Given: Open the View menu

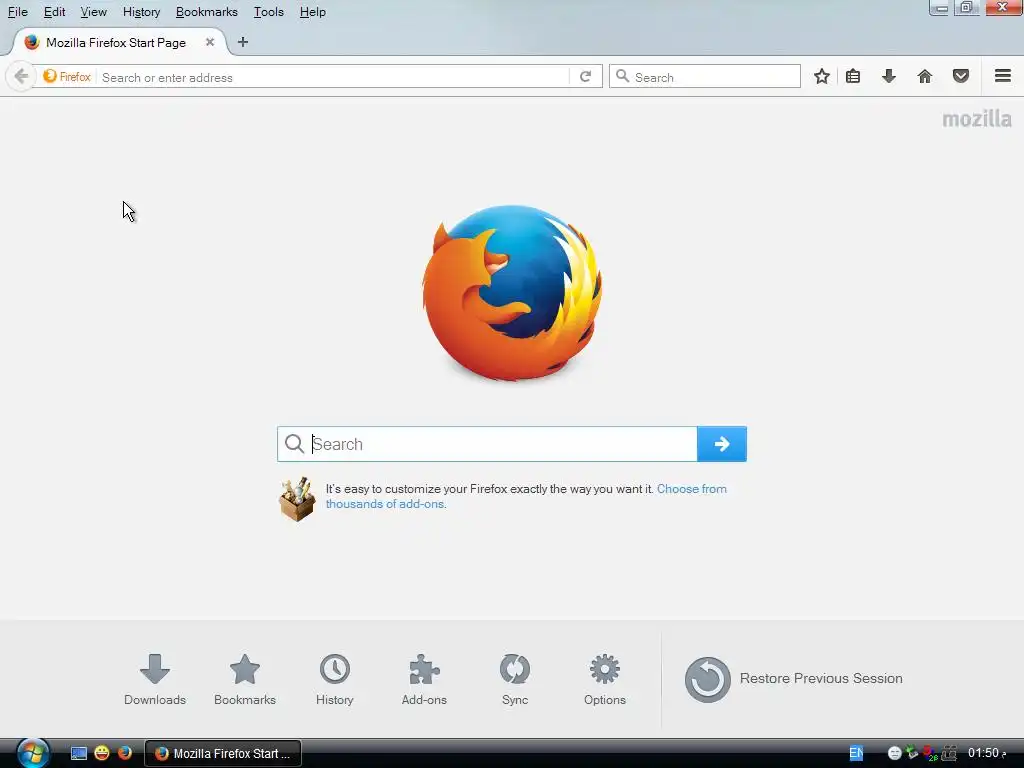Looking at the screenshot, I should click(93, 12).
